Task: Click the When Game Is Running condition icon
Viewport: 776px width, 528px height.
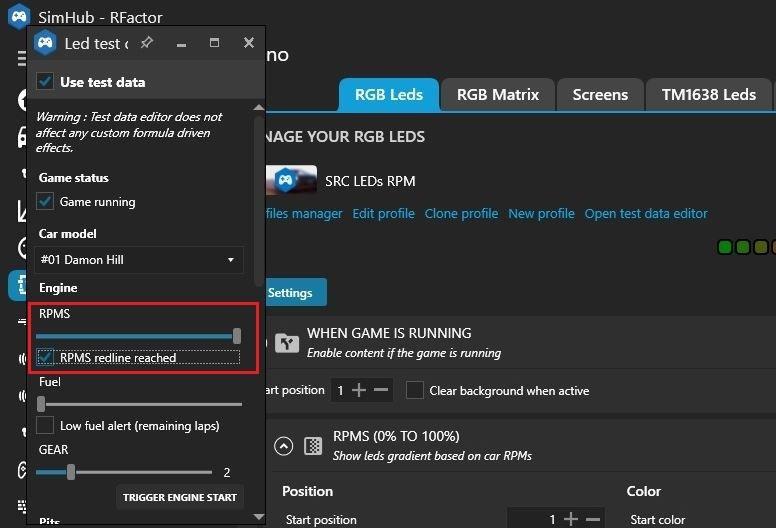Action: click(287, 342)
